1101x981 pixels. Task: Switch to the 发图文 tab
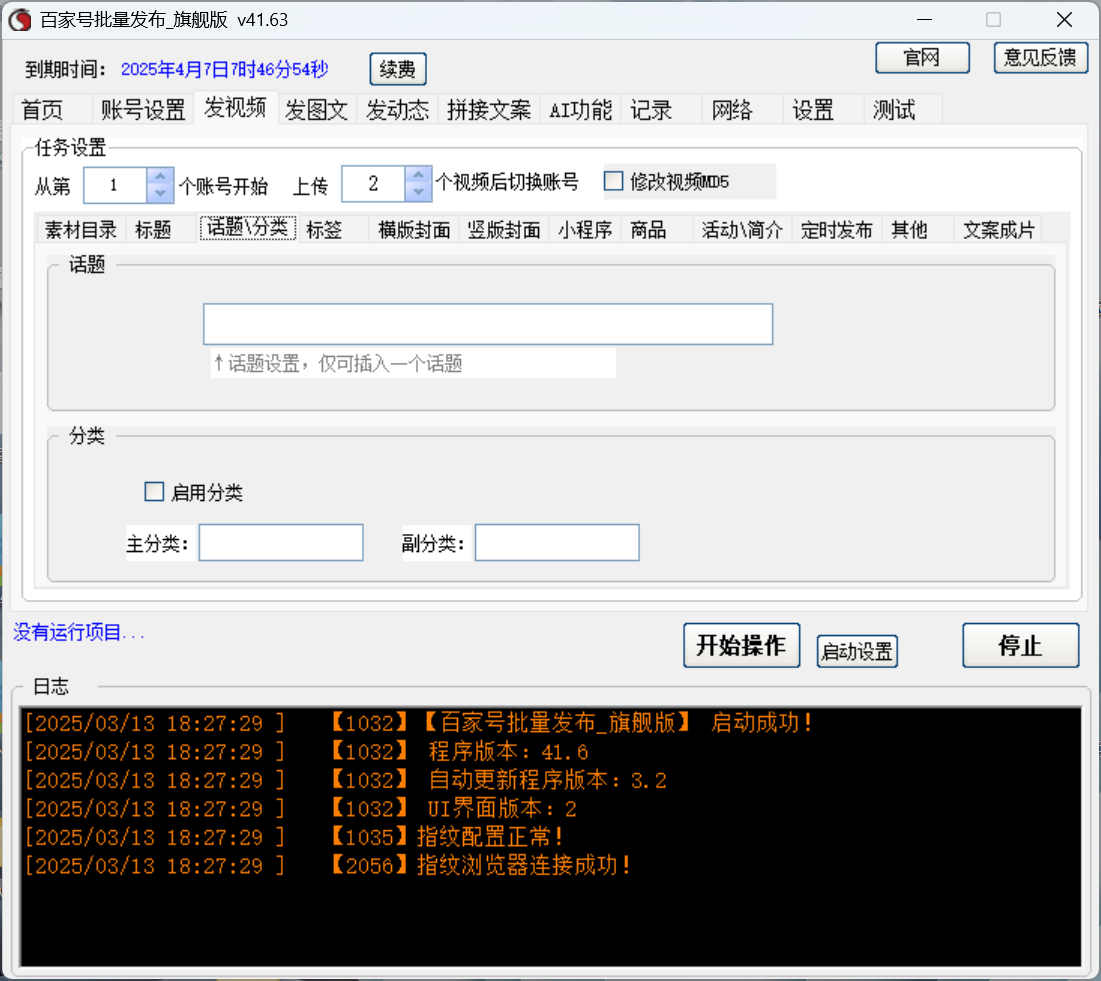tap(317, 110)
